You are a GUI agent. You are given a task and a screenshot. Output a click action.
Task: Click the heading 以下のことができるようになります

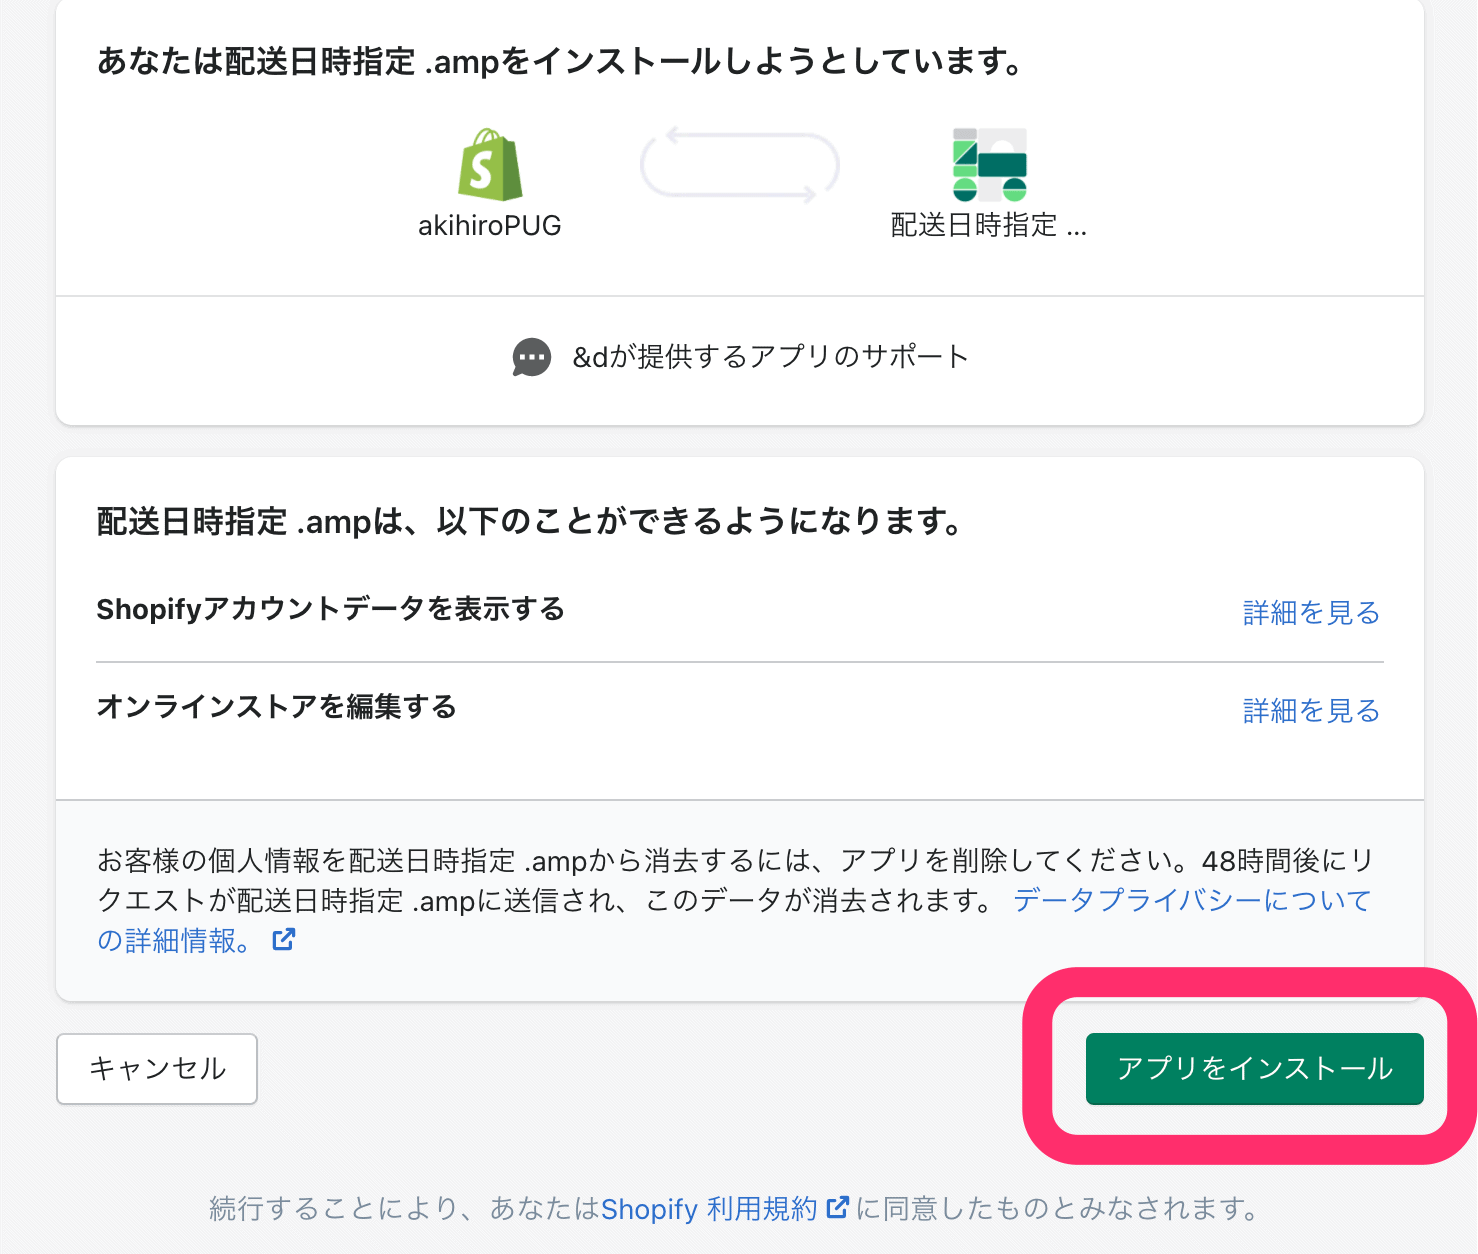click(x=530, y=521)
